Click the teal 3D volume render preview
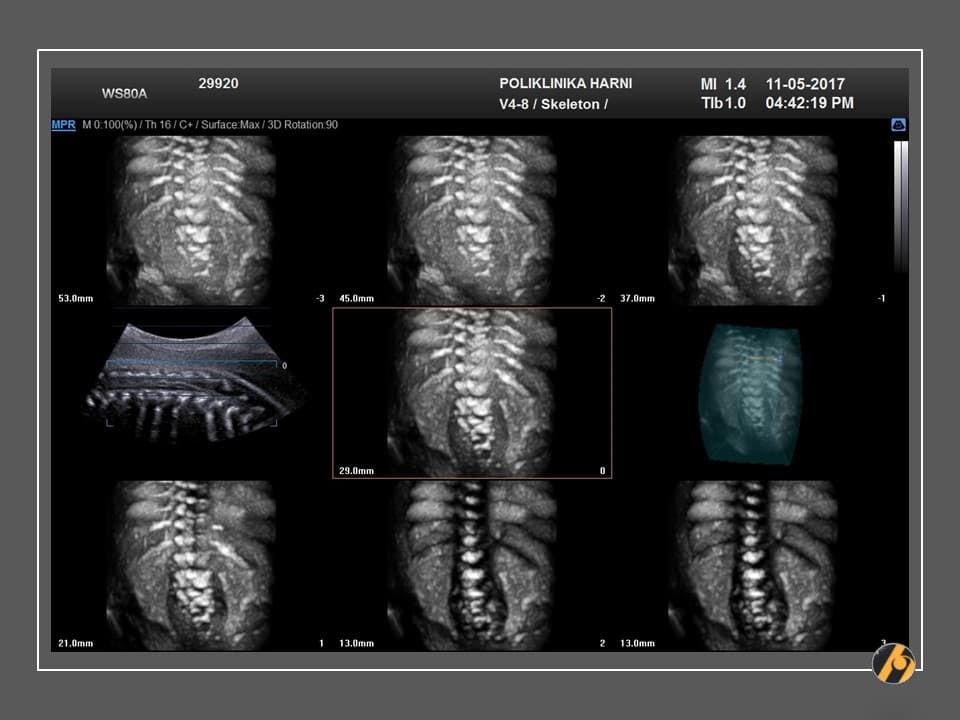 (750, 393)
